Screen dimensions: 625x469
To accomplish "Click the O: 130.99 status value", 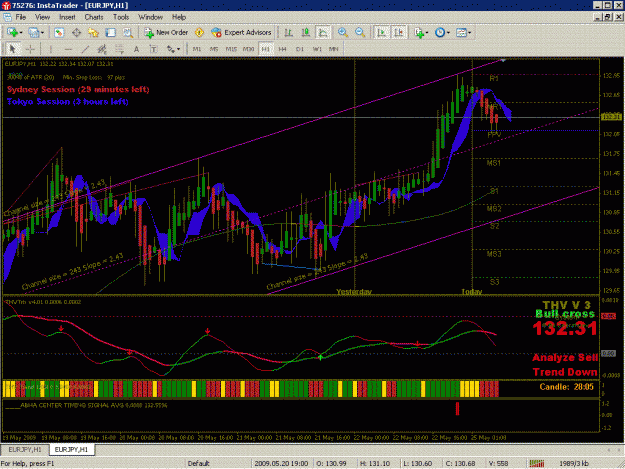I will tap(331, 463).
